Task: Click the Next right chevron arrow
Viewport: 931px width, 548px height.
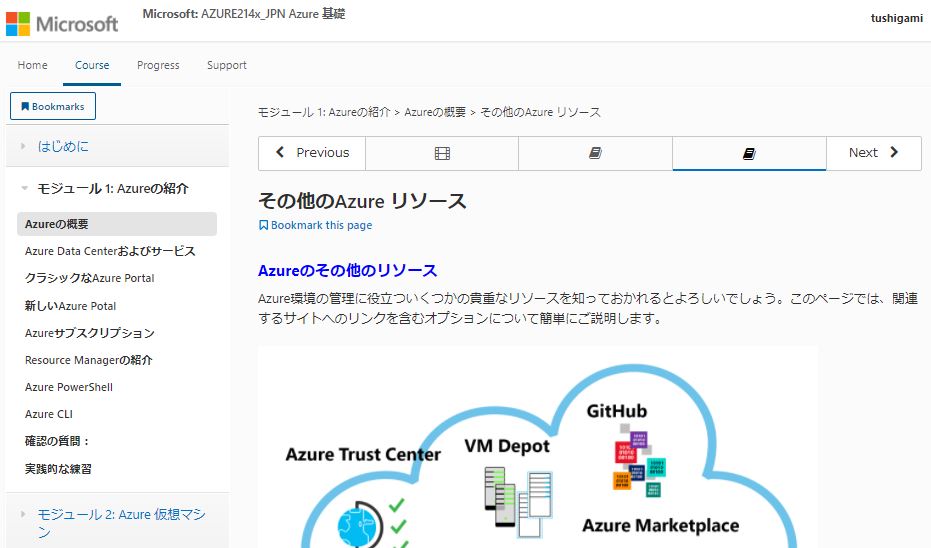Action: pos(894,152)
